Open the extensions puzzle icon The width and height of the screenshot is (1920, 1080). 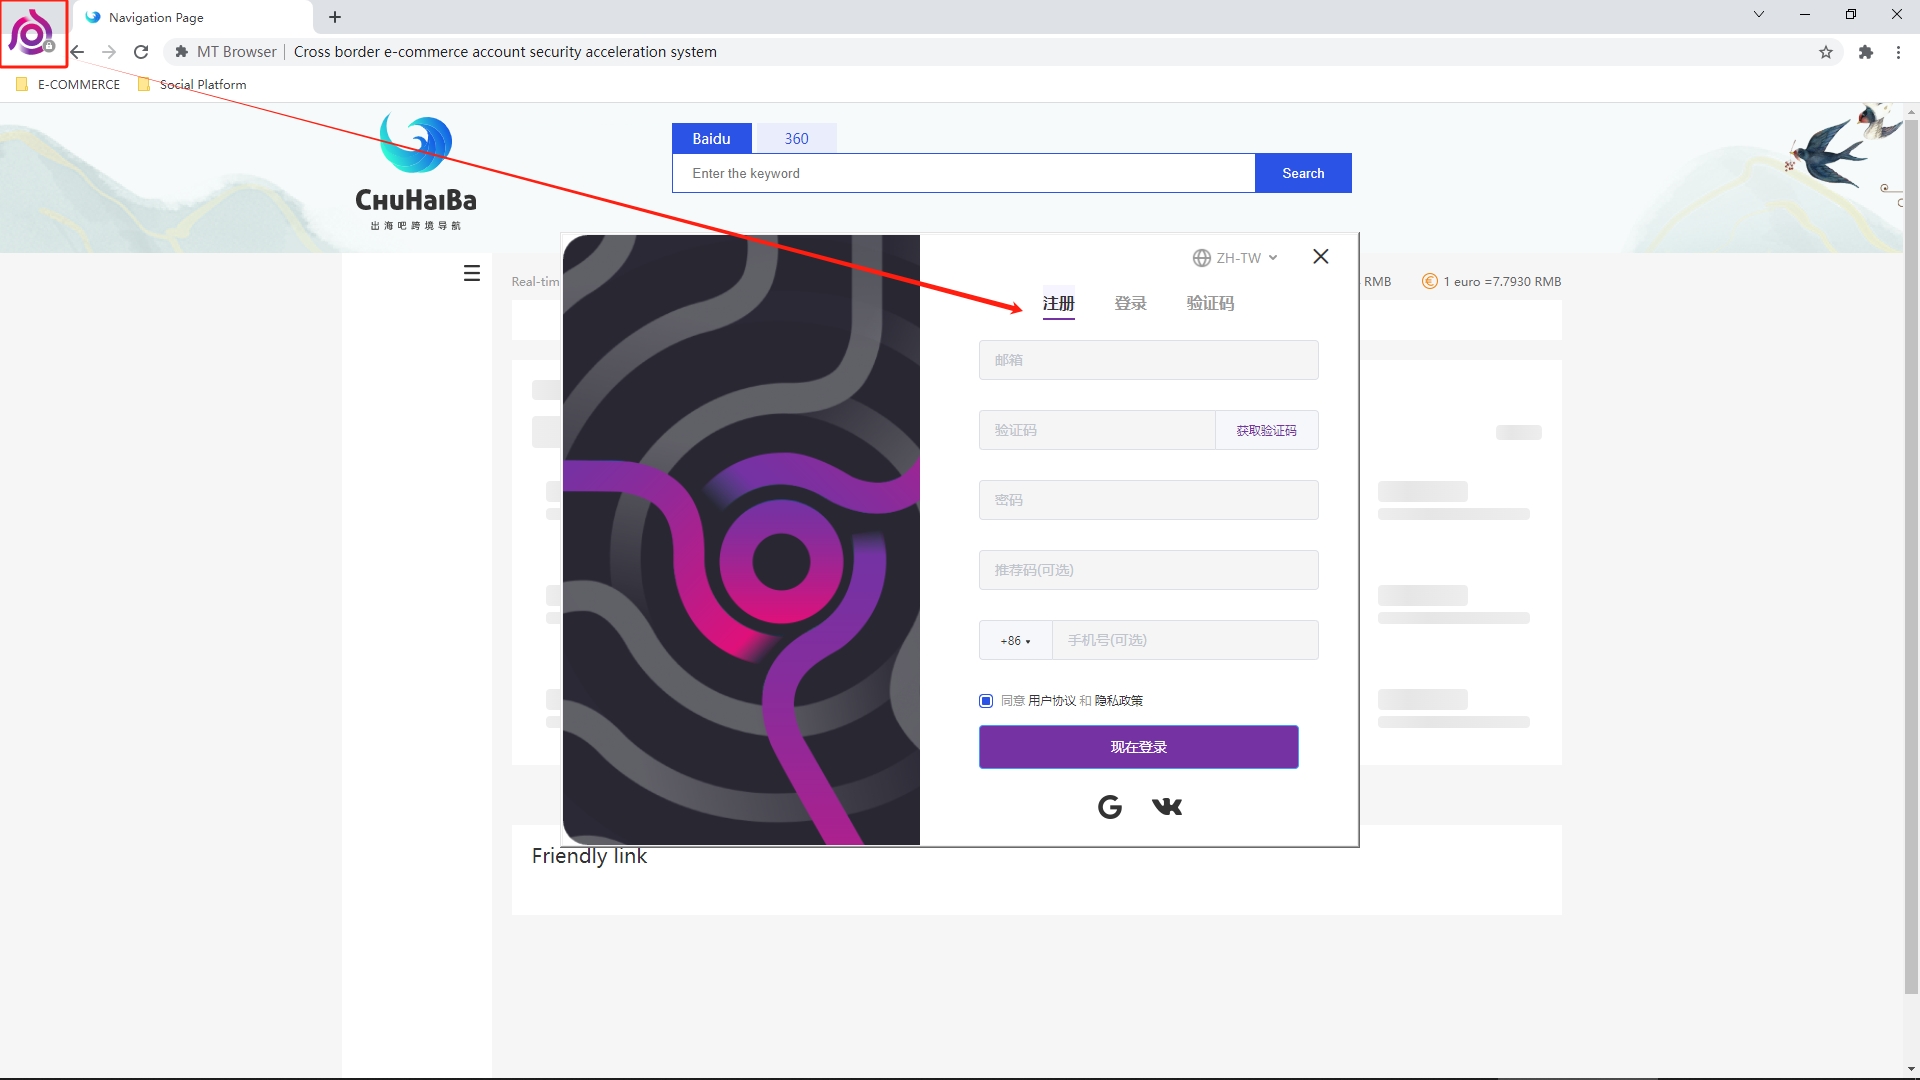click(1866, 52)
